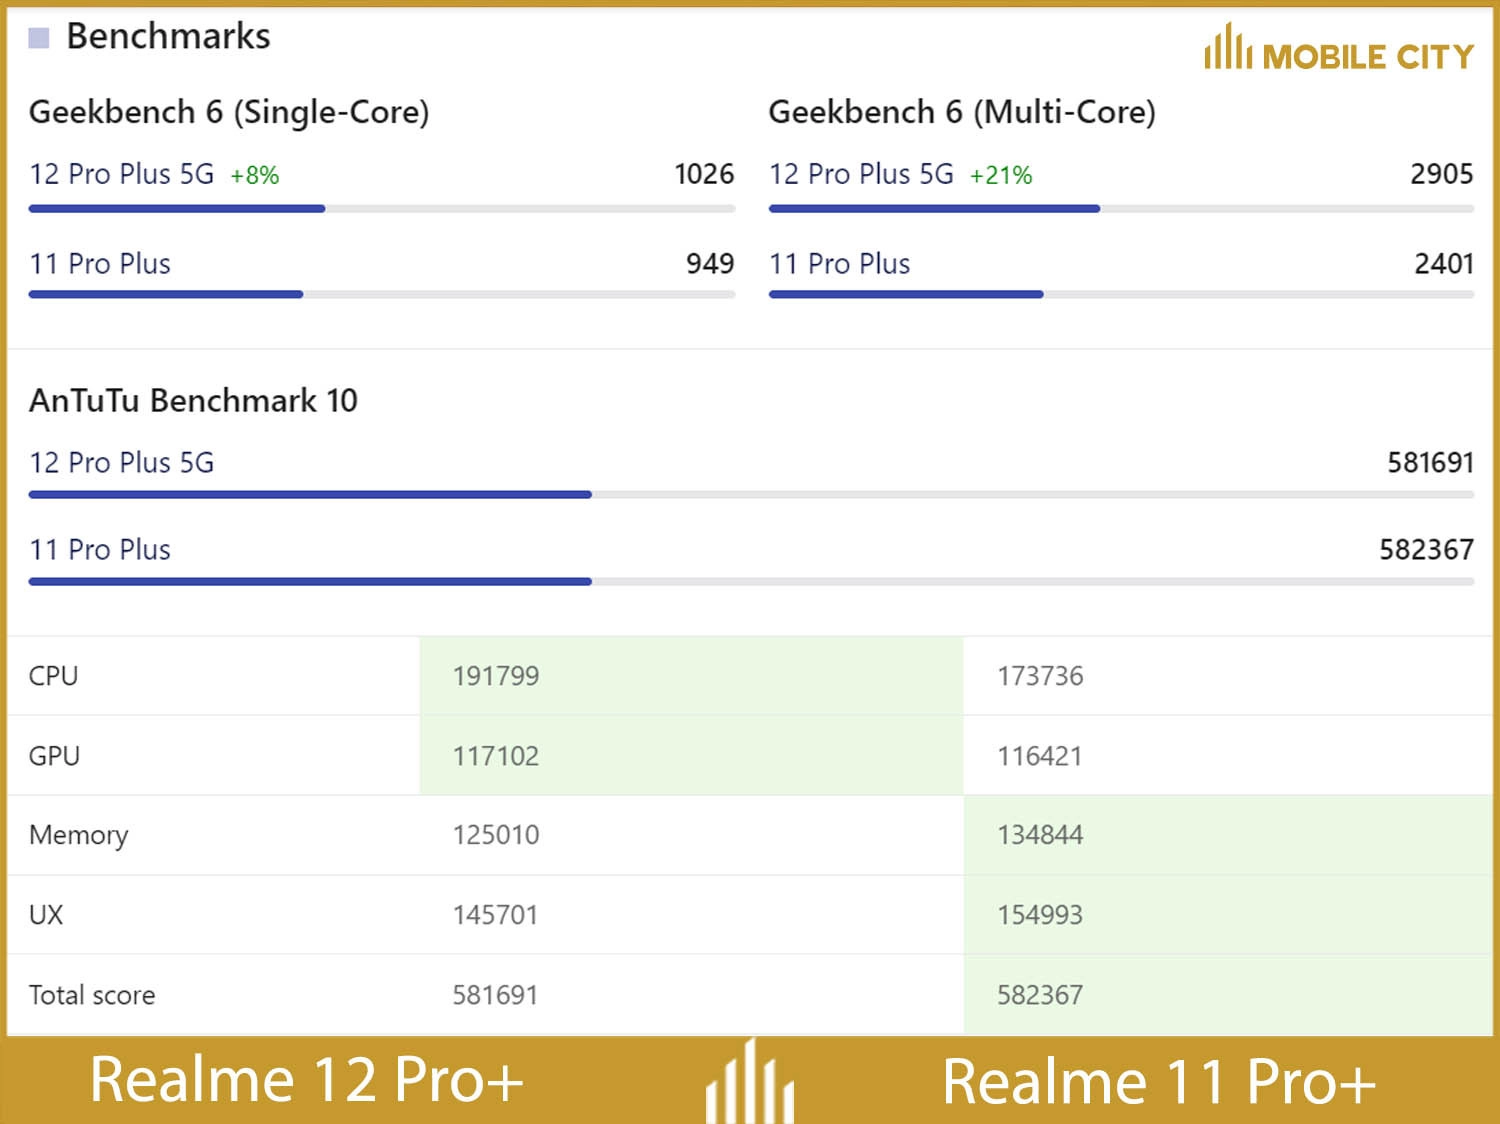Click the UX row label

[x=46, y=915]
